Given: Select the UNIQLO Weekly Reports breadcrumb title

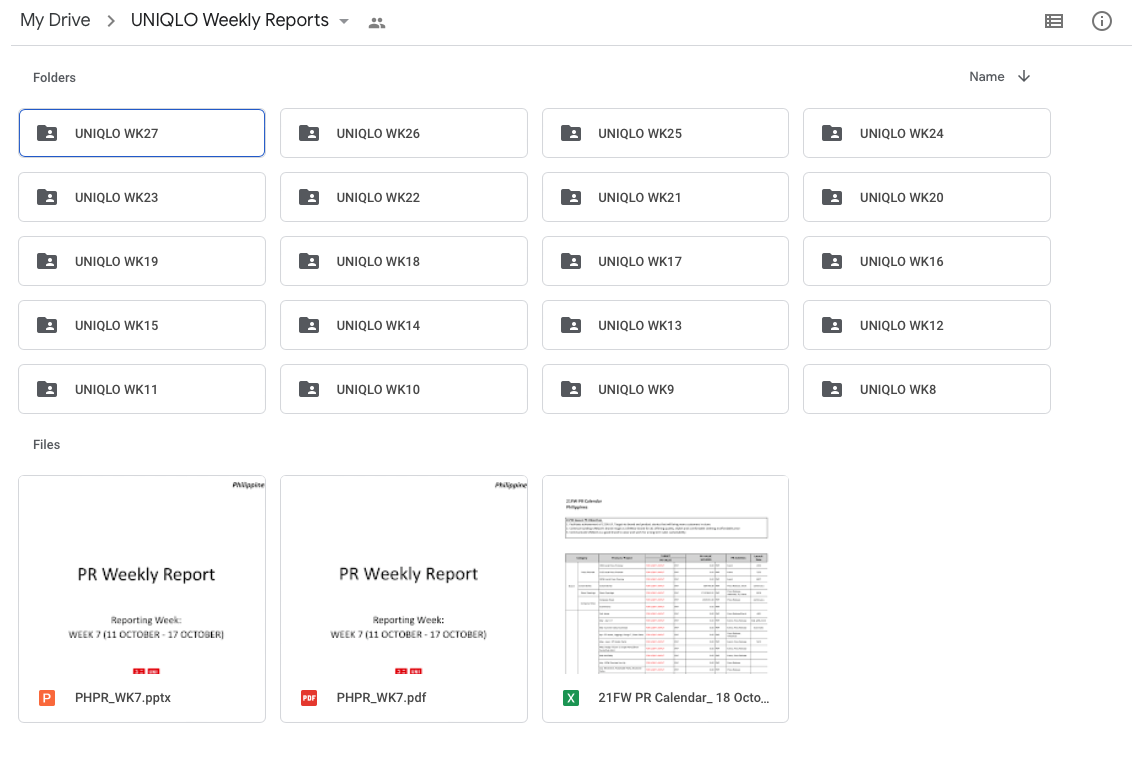Looking at the screenshot, I should (x=229, y=21).
